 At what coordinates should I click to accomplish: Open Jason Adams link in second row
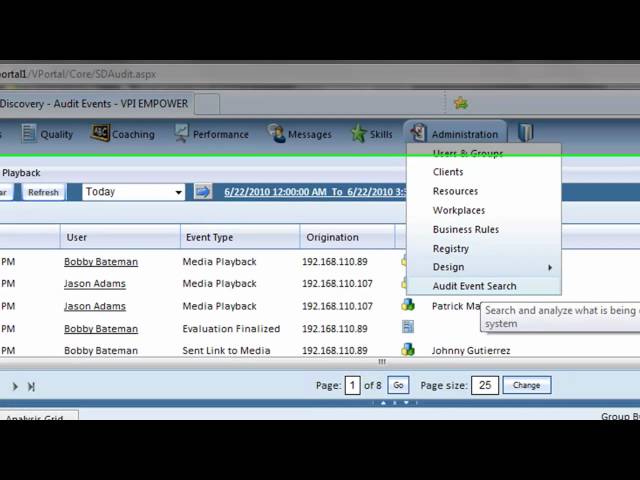[x=95, y=284]
